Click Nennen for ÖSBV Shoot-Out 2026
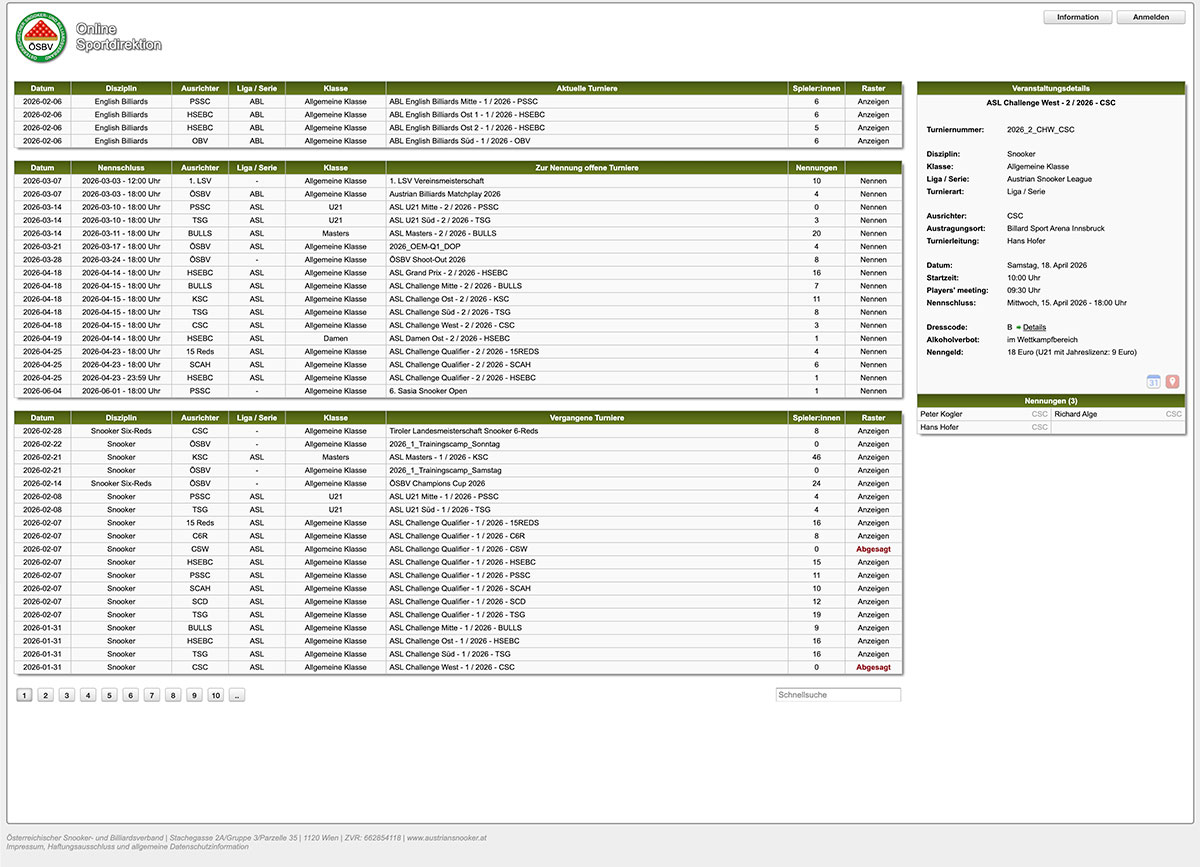The image size is (1200, 867). pyautogui.click(x=872, y=260)
